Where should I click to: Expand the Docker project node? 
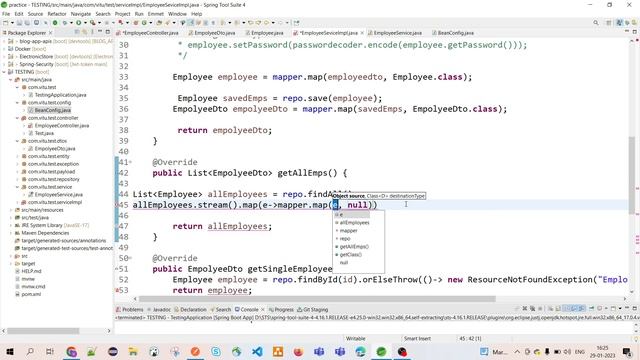(4, 49)
